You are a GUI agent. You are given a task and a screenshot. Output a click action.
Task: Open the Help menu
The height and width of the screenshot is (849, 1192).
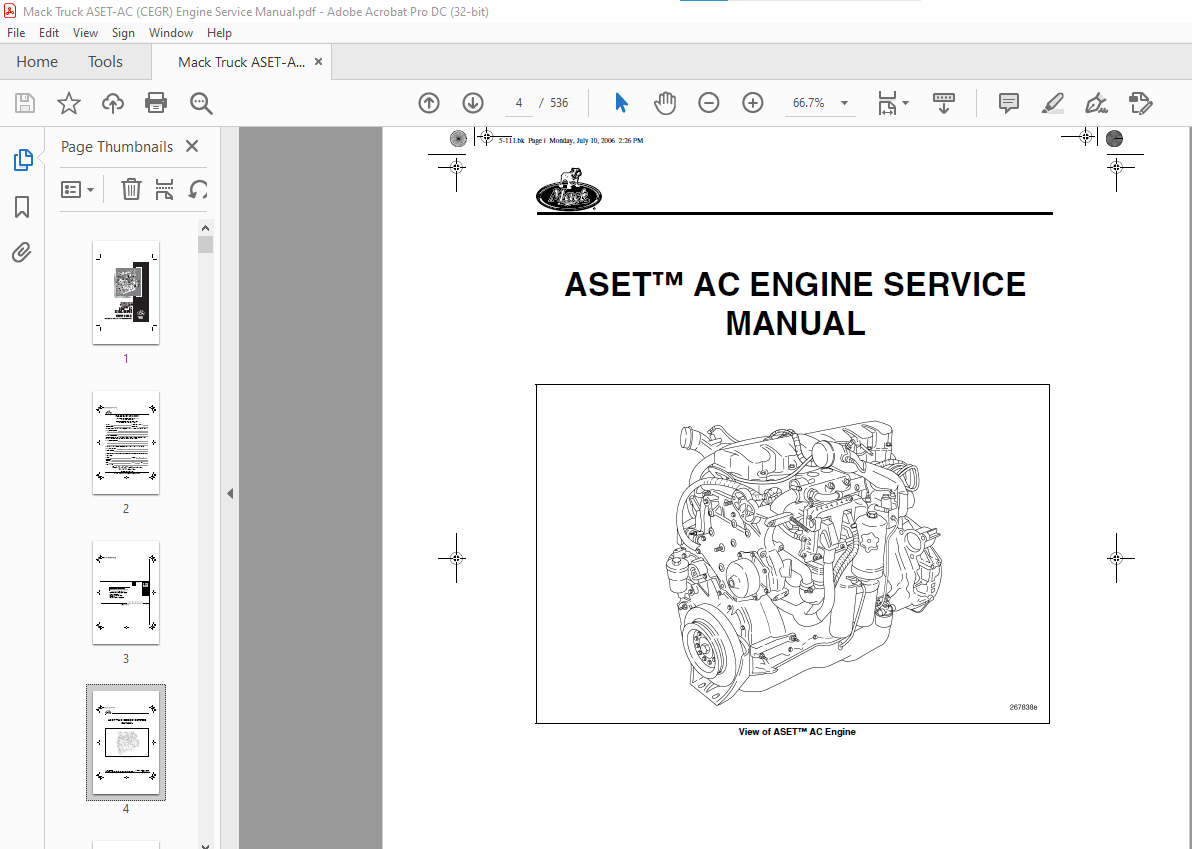tap(219, 33)
